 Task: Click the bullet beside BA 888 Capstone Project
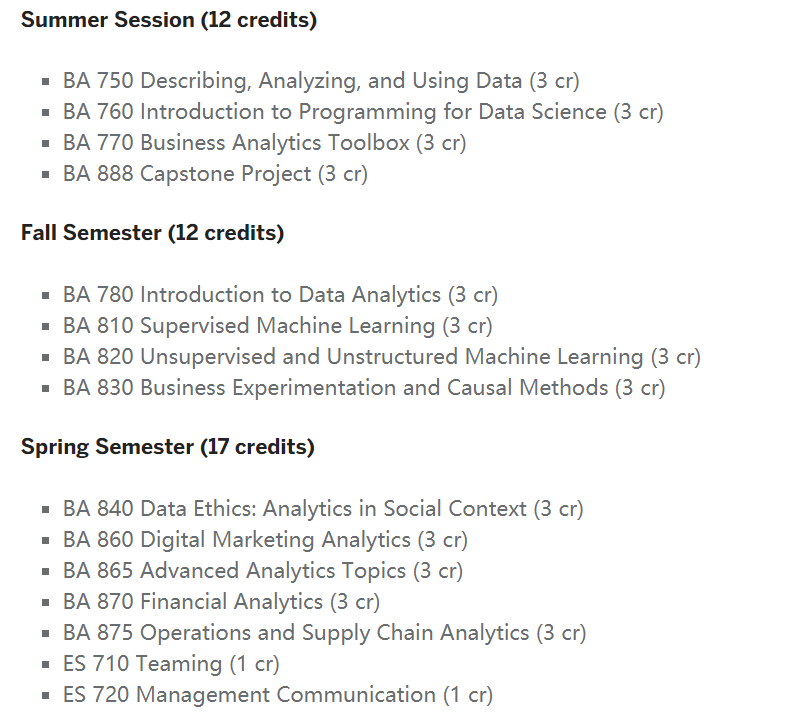[46, 175]
